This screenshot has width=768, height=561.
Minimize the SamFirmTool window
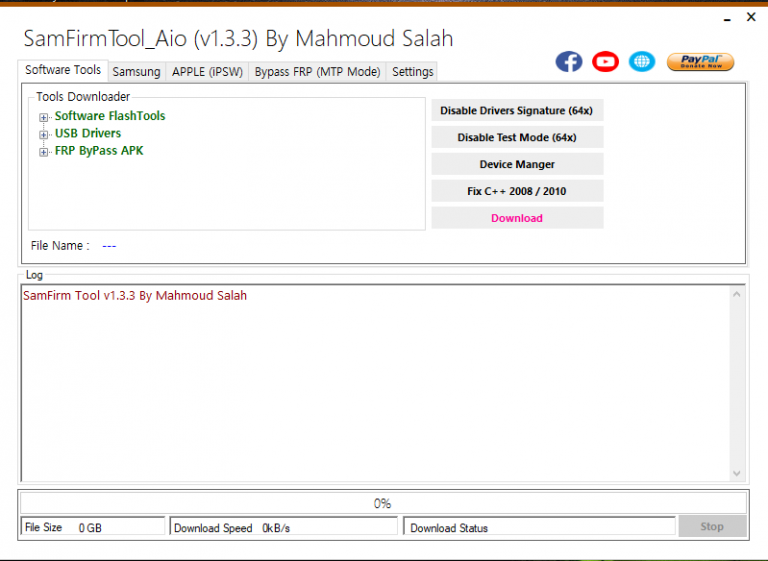pyautogui.click(x=727, y=18)
